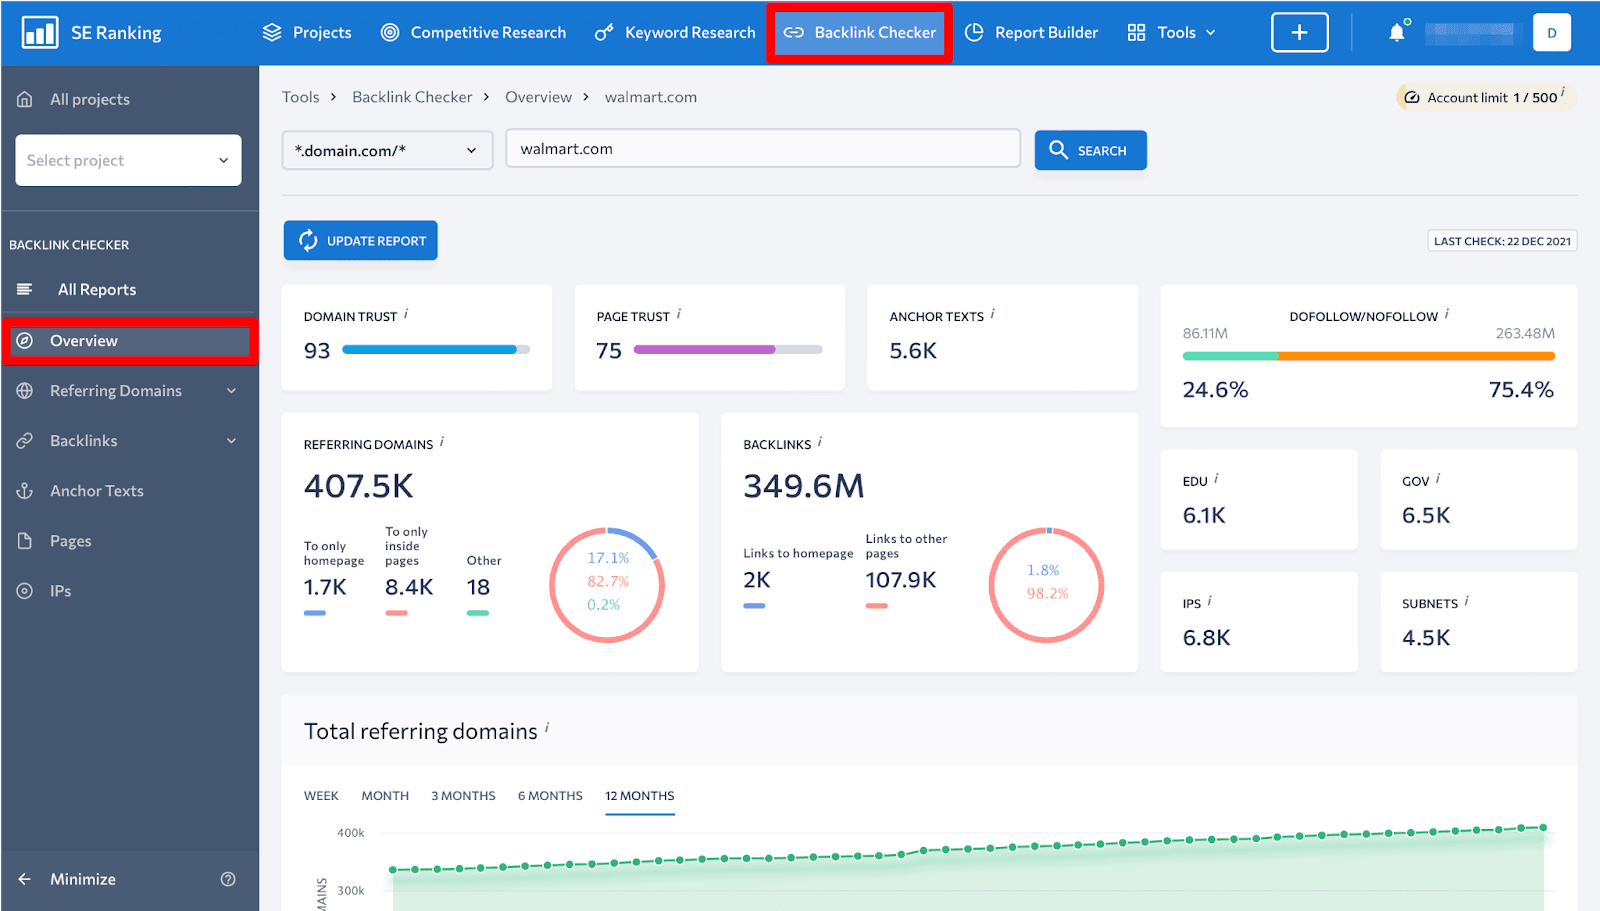Select the Overview sidebar item

pyautogui.click(x=129, y=341)
